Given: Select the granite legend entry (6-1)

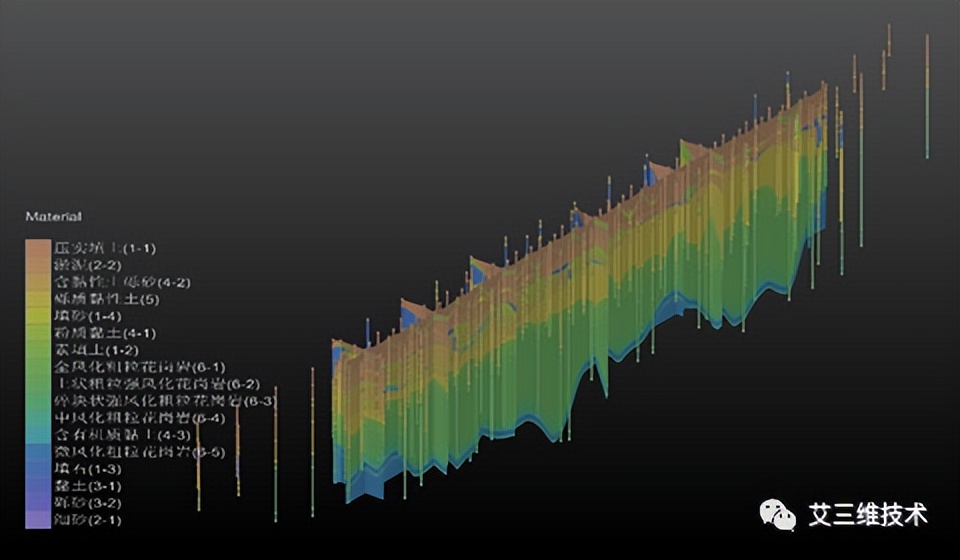Looking at the screenshot, I should tap(139, 367).
